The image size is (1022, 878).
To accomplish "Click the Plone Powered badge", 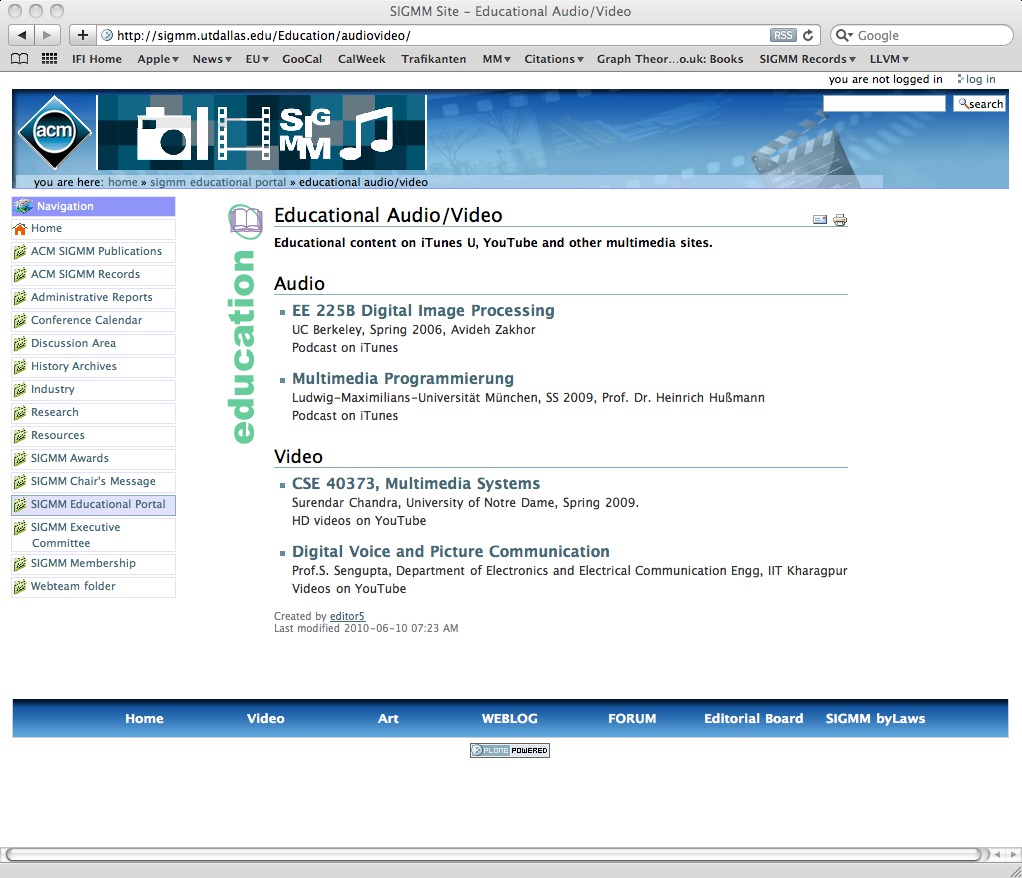I will coord(510,750).
